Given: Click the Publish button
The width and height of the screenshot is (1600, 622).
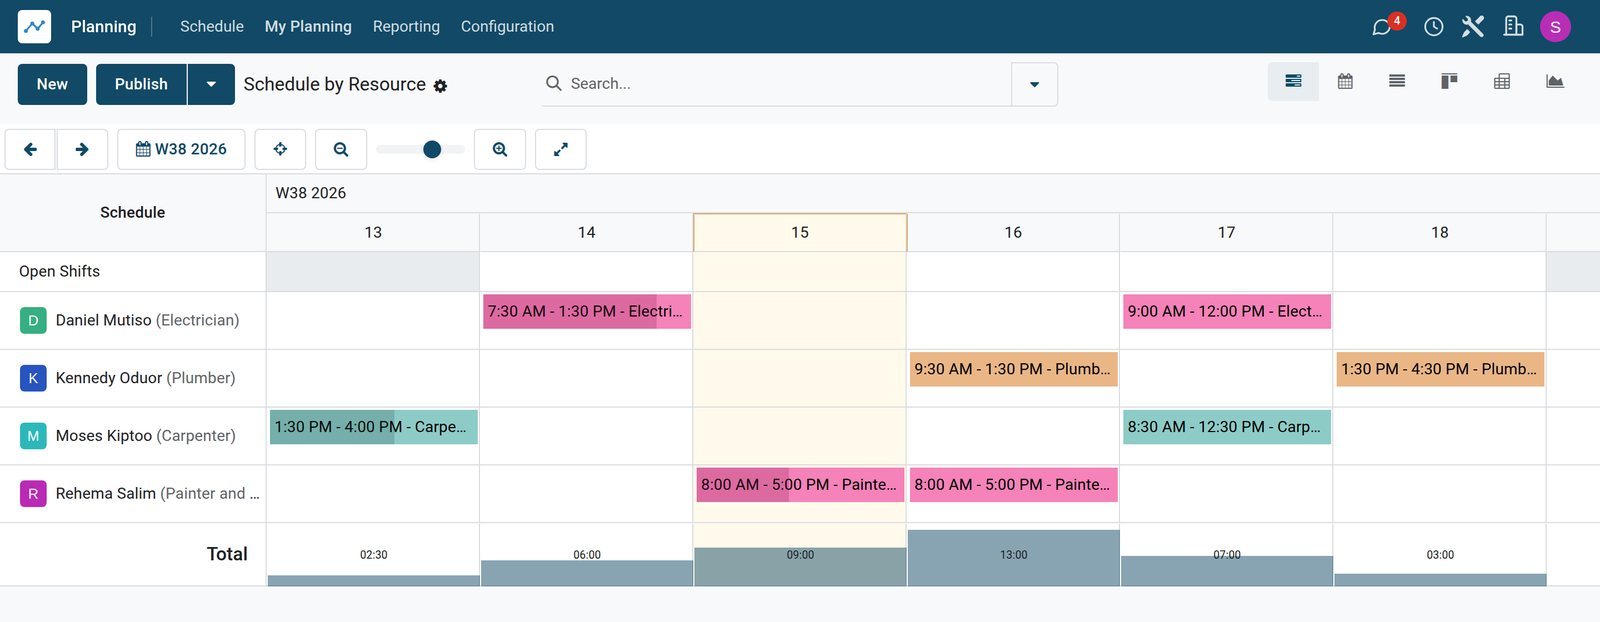Looking at the screenshot, I should coord(141,84).
